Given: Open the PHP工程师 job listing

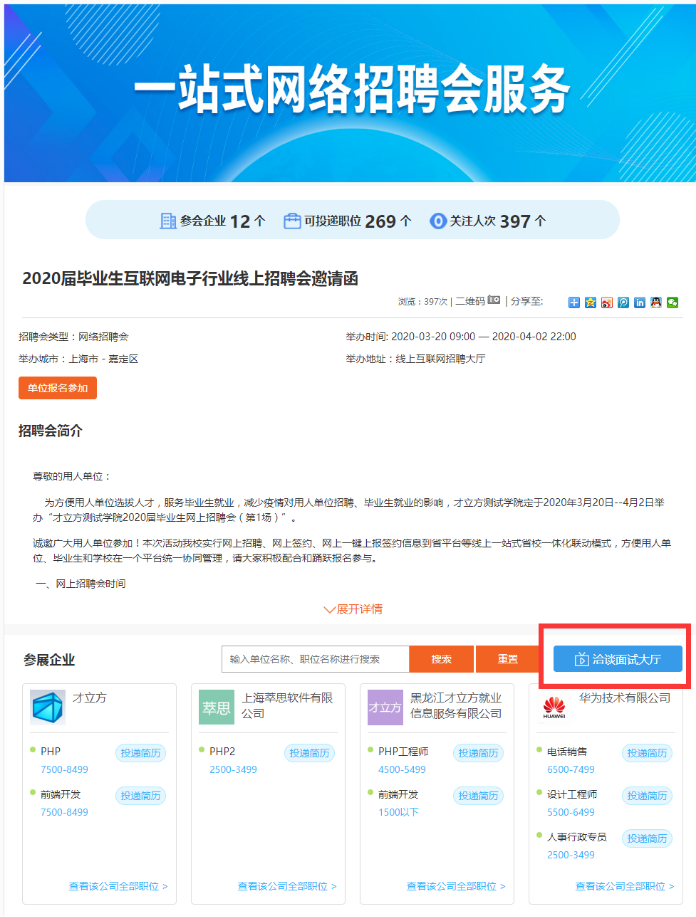Looking at the screenshot, I should [403, 751].
